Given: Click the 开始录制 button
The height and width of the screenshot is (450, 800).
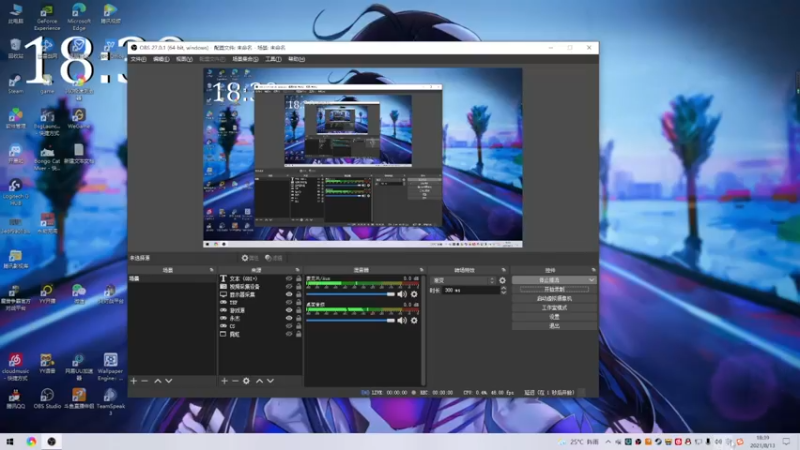Looking at the screenshot, I should [x=554, y=289].
